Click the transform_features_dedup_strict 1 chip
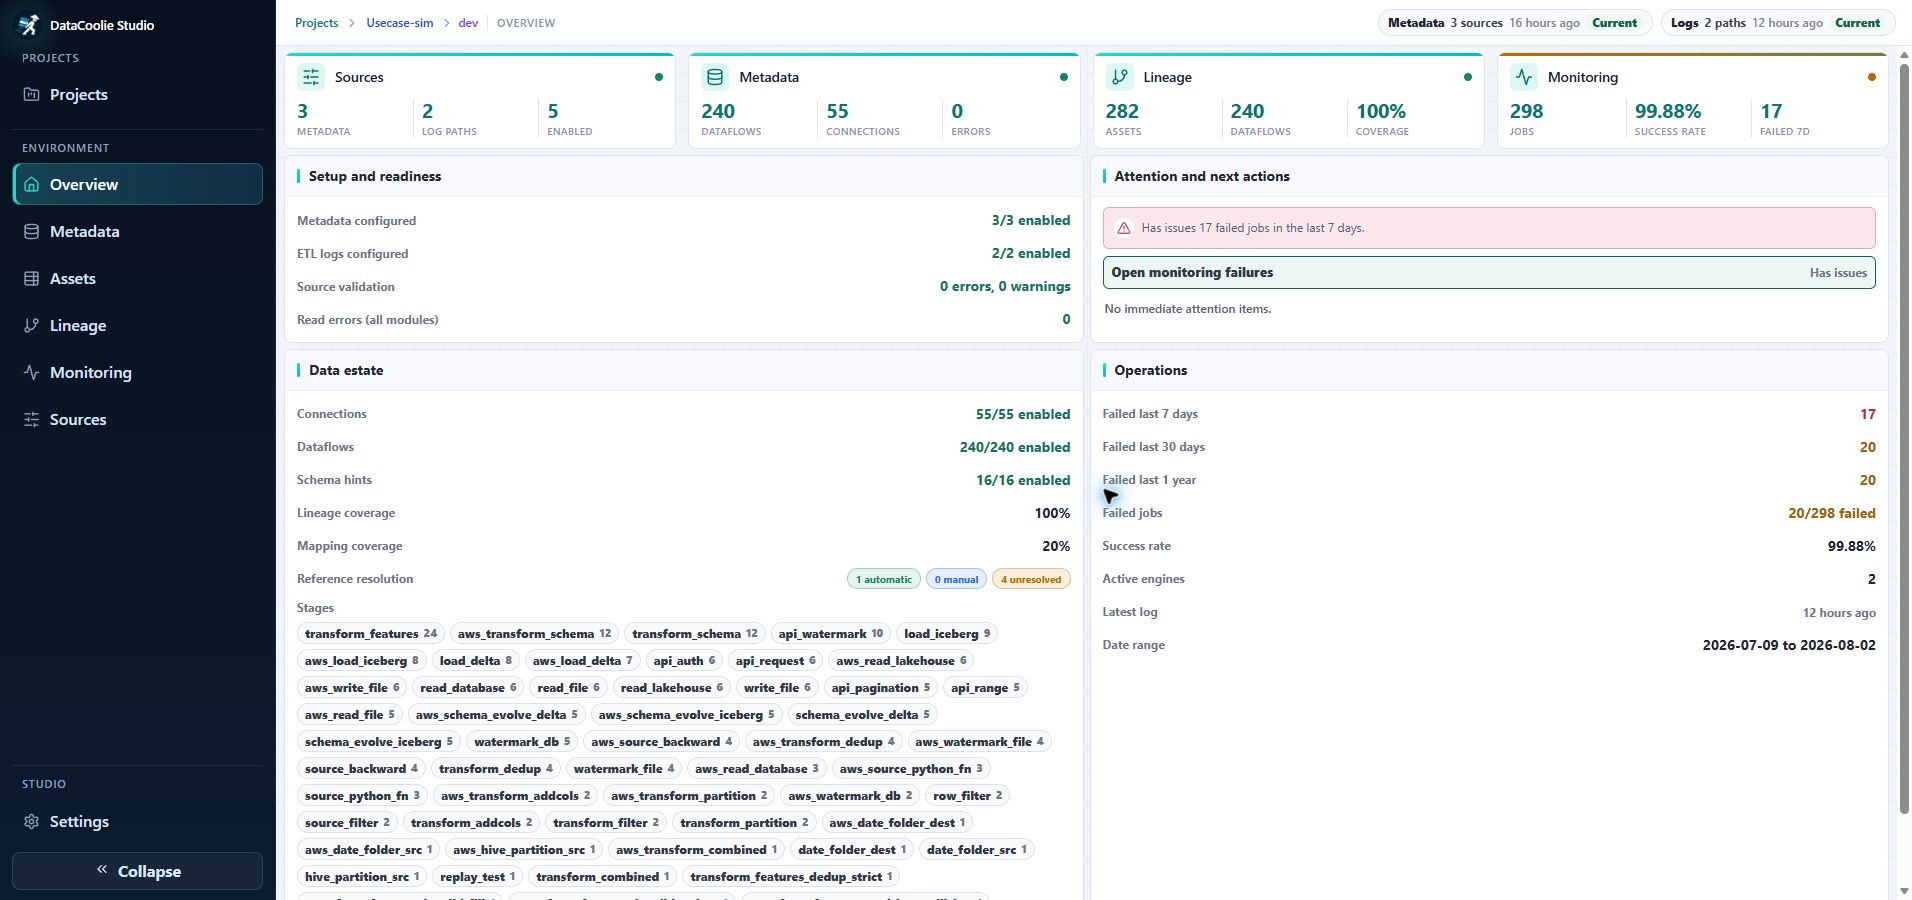This screenshot has height=900, width=1912. 791,877
